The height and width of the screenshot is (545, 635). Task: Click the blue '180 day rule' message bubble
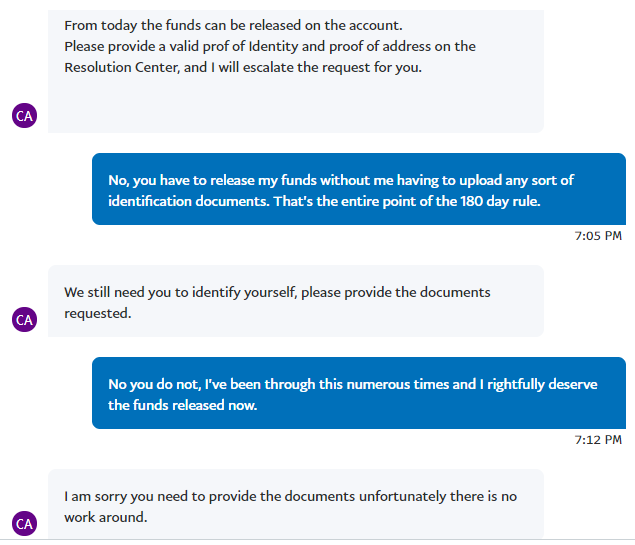[359, 189]
